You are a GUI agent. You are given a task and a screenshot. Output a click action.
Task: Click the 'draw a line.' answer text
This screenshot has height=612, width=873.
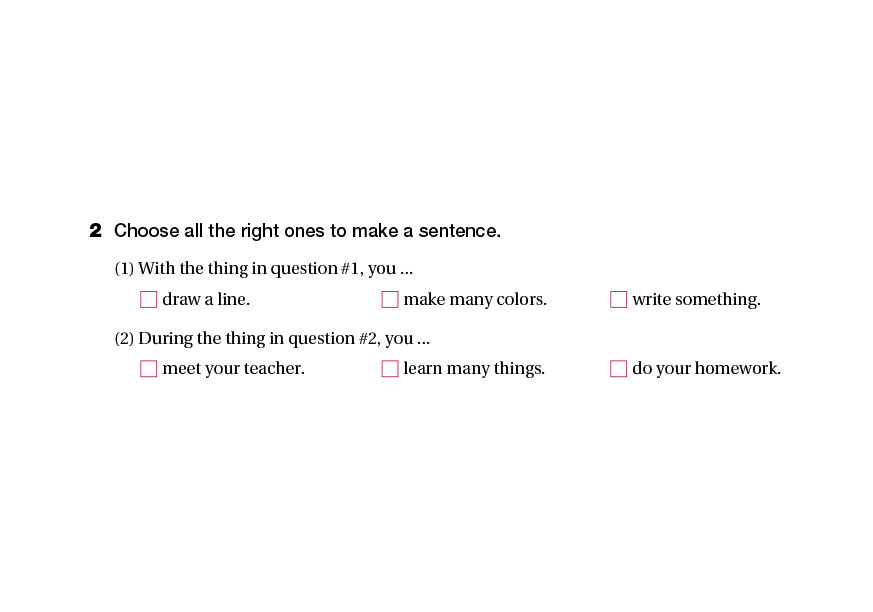[x=206, y=299]
